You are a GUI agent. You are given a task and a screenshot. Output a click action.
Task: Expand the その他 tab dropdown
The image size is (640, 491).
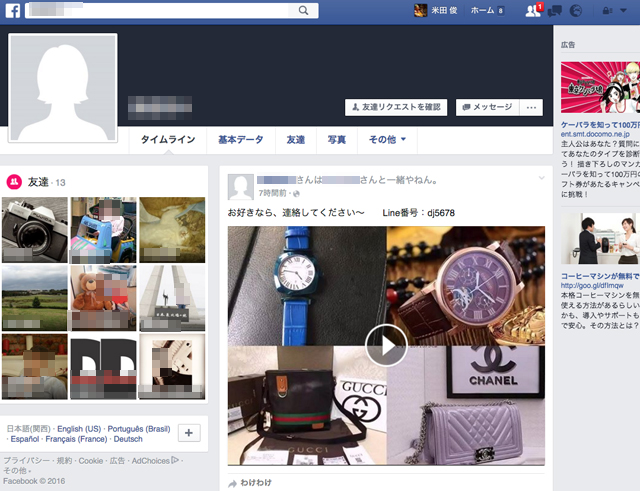(387, 140)
